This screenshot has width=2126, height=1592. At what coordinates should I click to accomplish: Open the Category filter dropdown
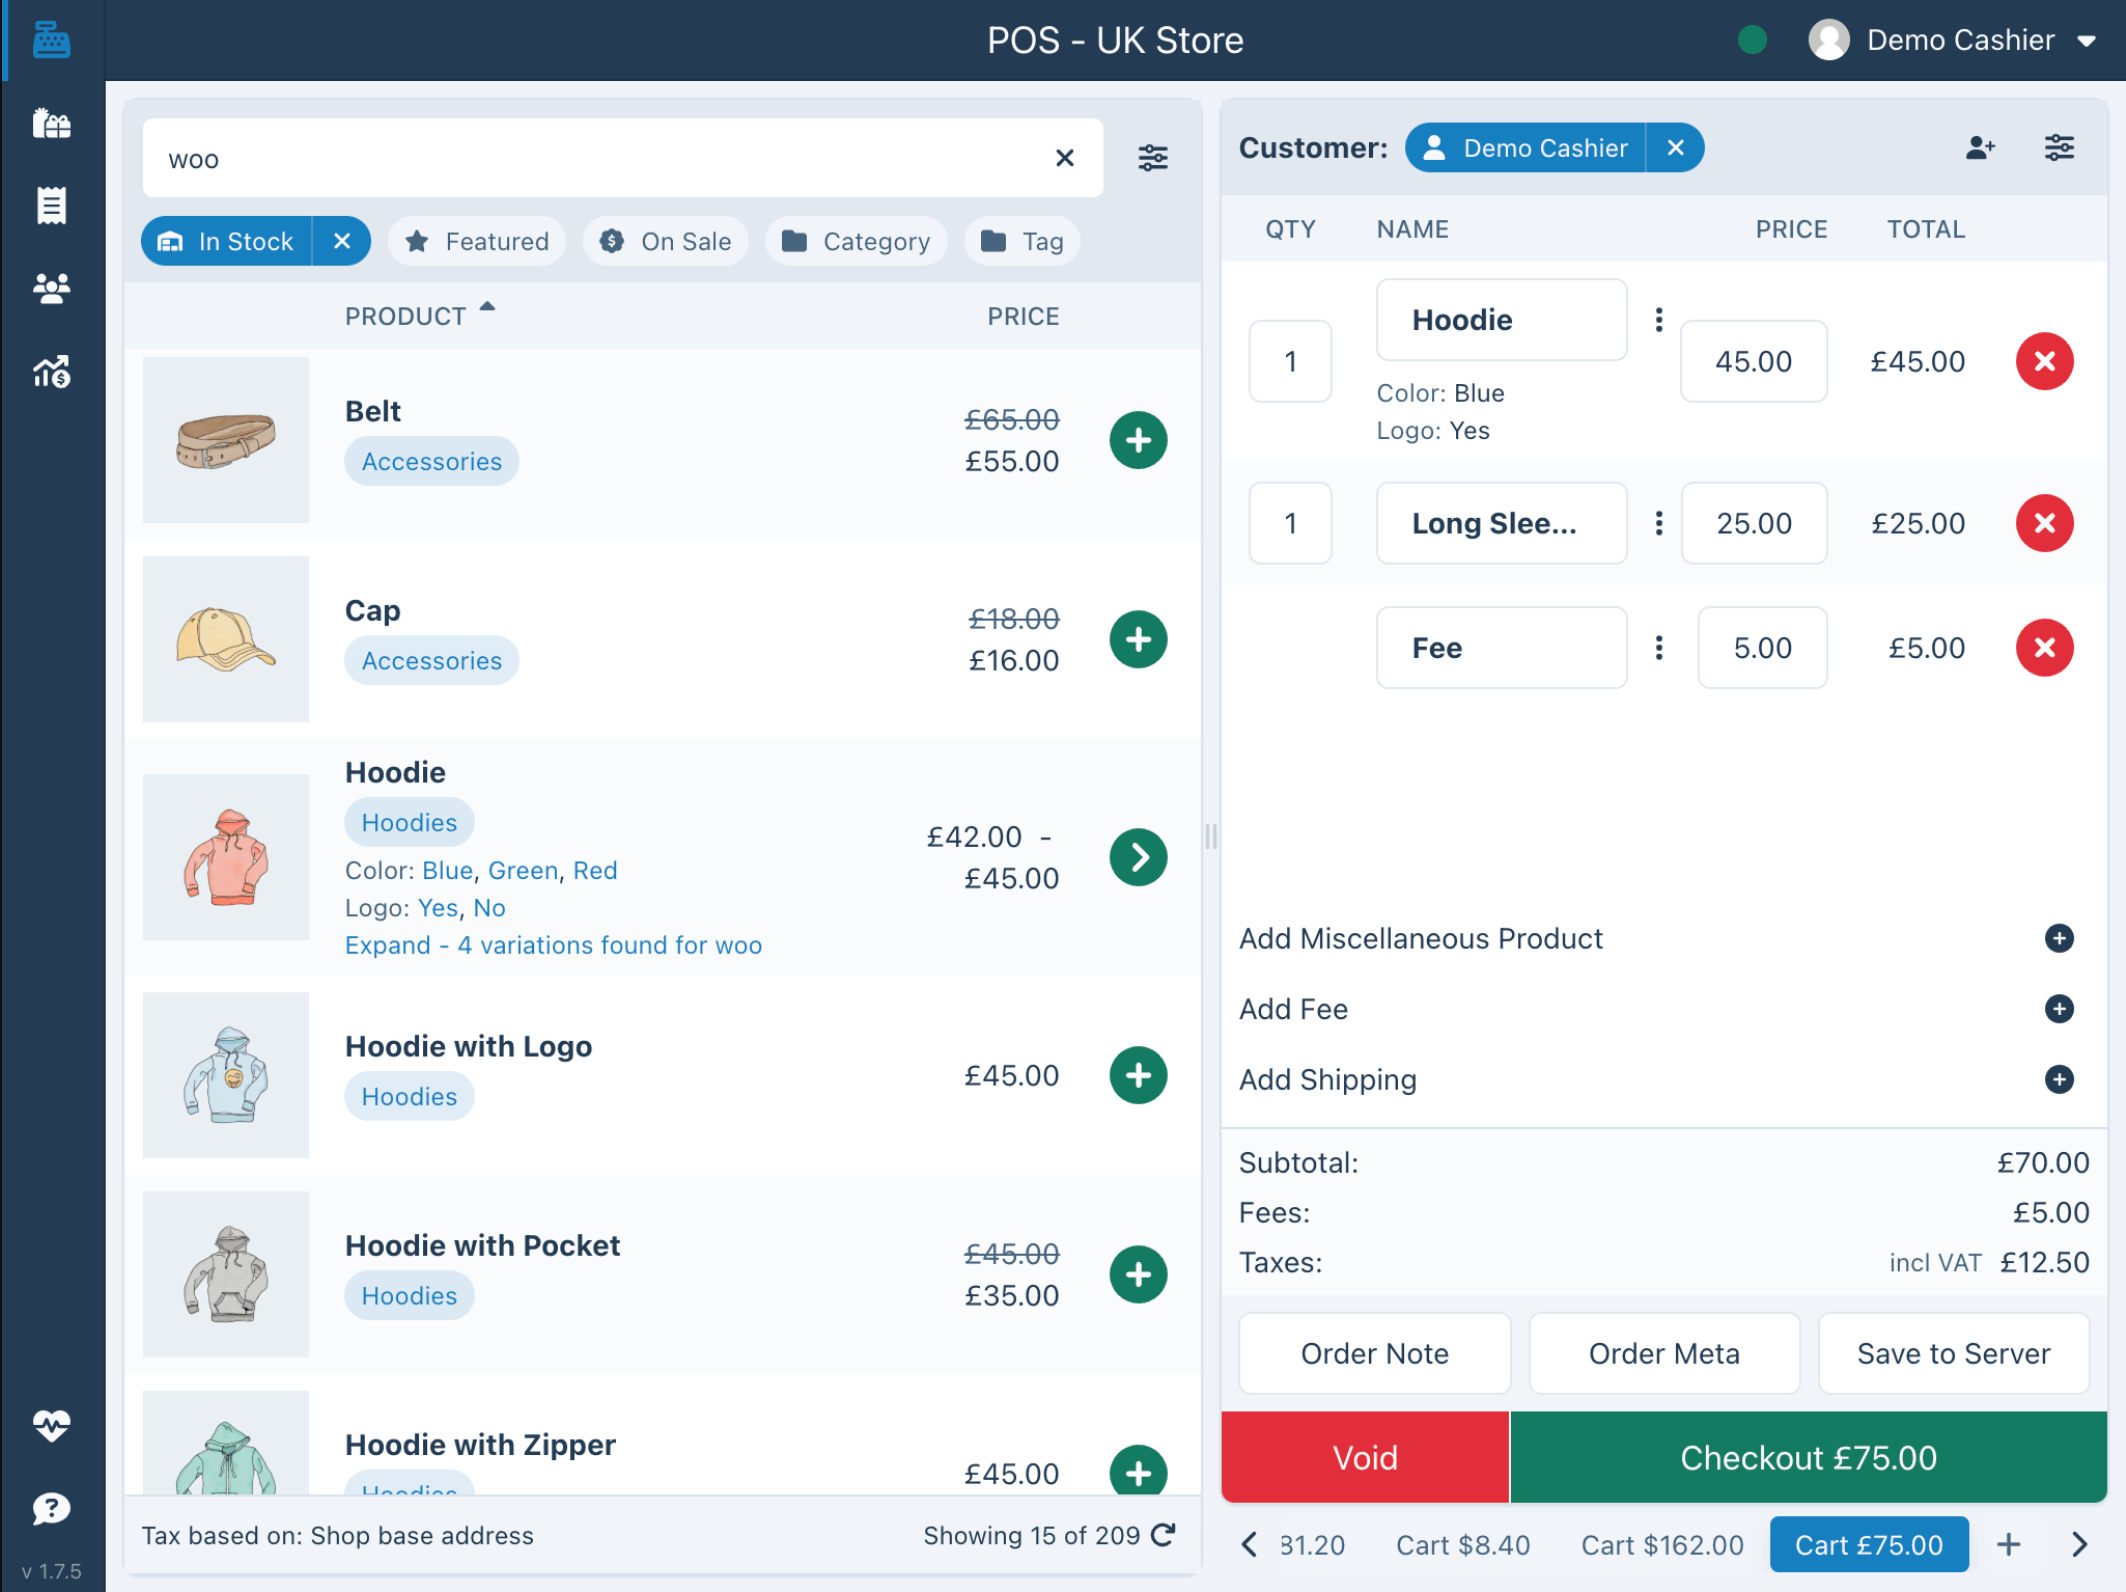[856, 241]
